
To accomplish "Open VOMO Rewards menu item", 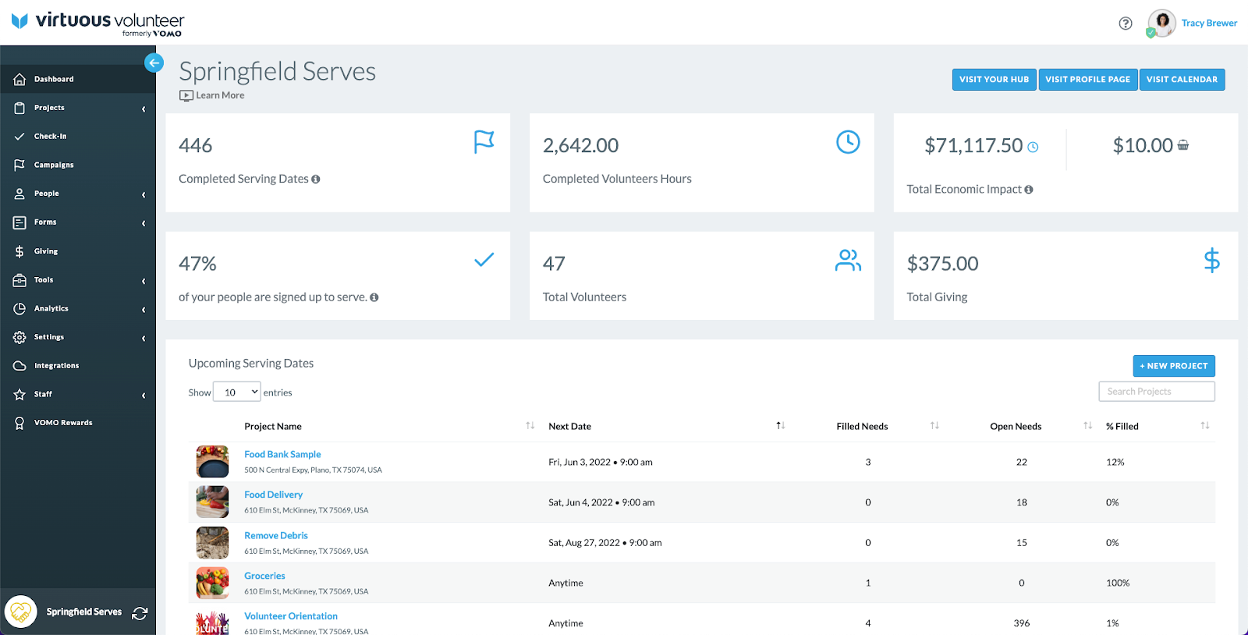I will tap(78, 423).
